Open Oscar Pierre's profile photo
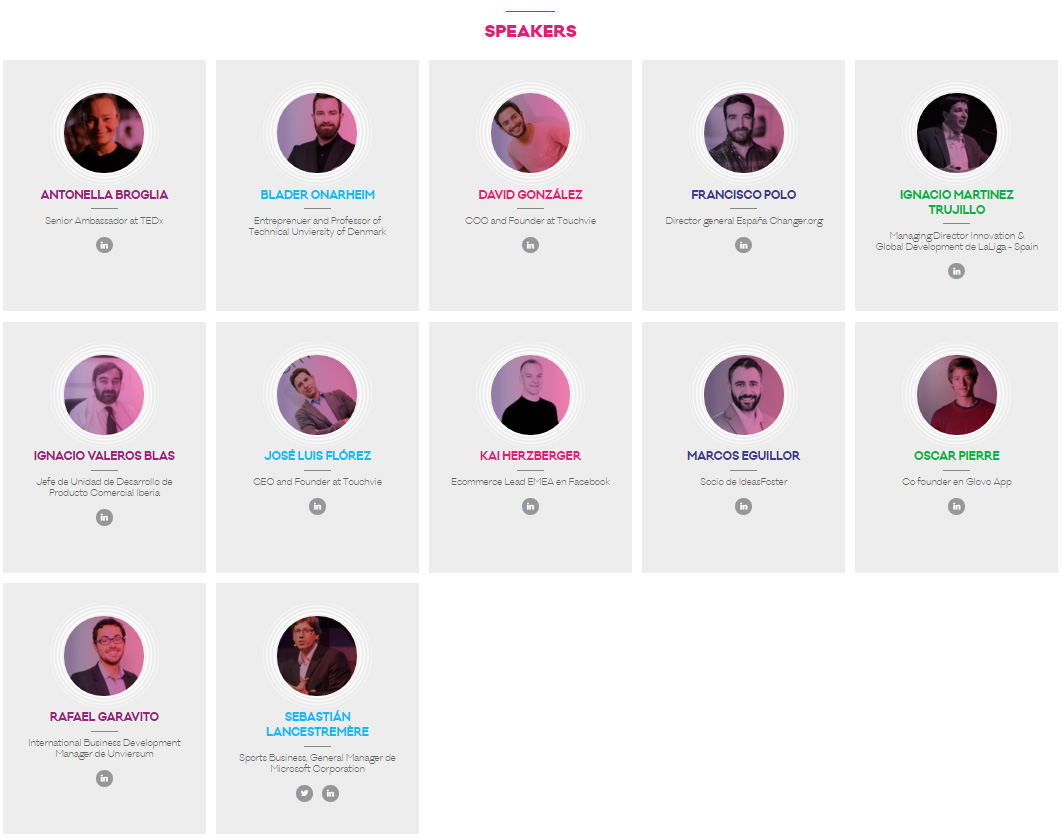The width and height of the screenshot is (1061, 838). pyautogui.click(x=956, y=395)
